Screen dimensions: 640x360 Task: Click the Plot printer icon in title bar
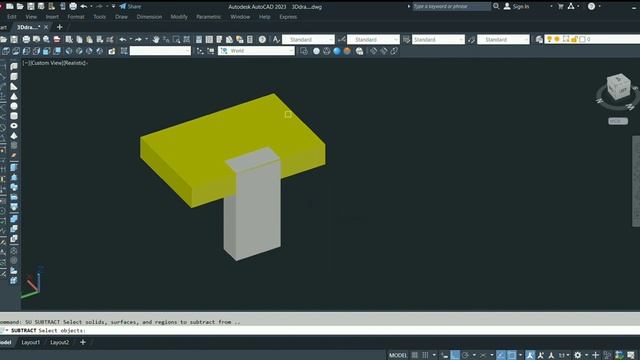[x=73, y=7]
